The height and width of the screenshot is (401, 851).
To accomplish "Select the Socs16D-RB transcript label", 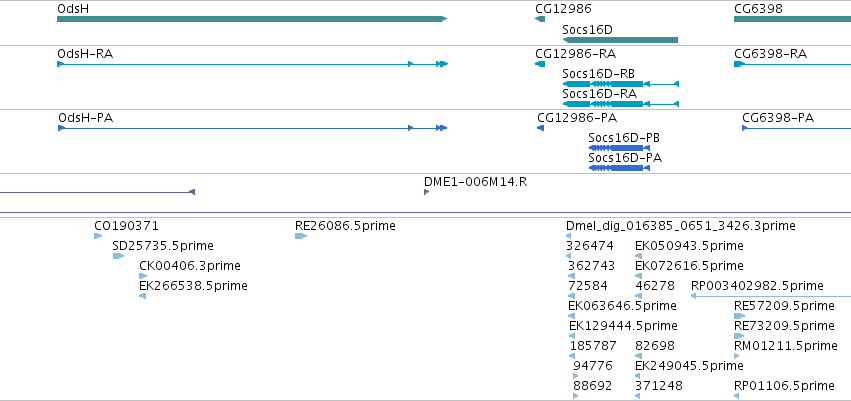I will pos(599,73).
